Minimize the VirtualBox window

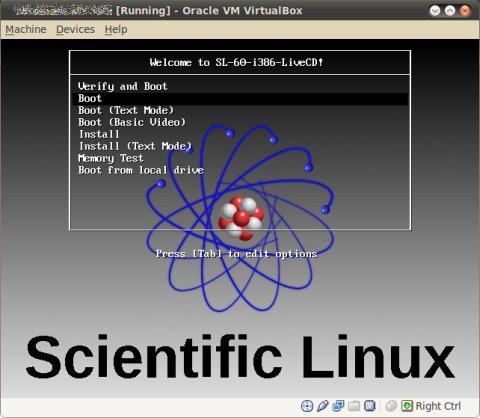pyautogui.click(x=435, y=11)
